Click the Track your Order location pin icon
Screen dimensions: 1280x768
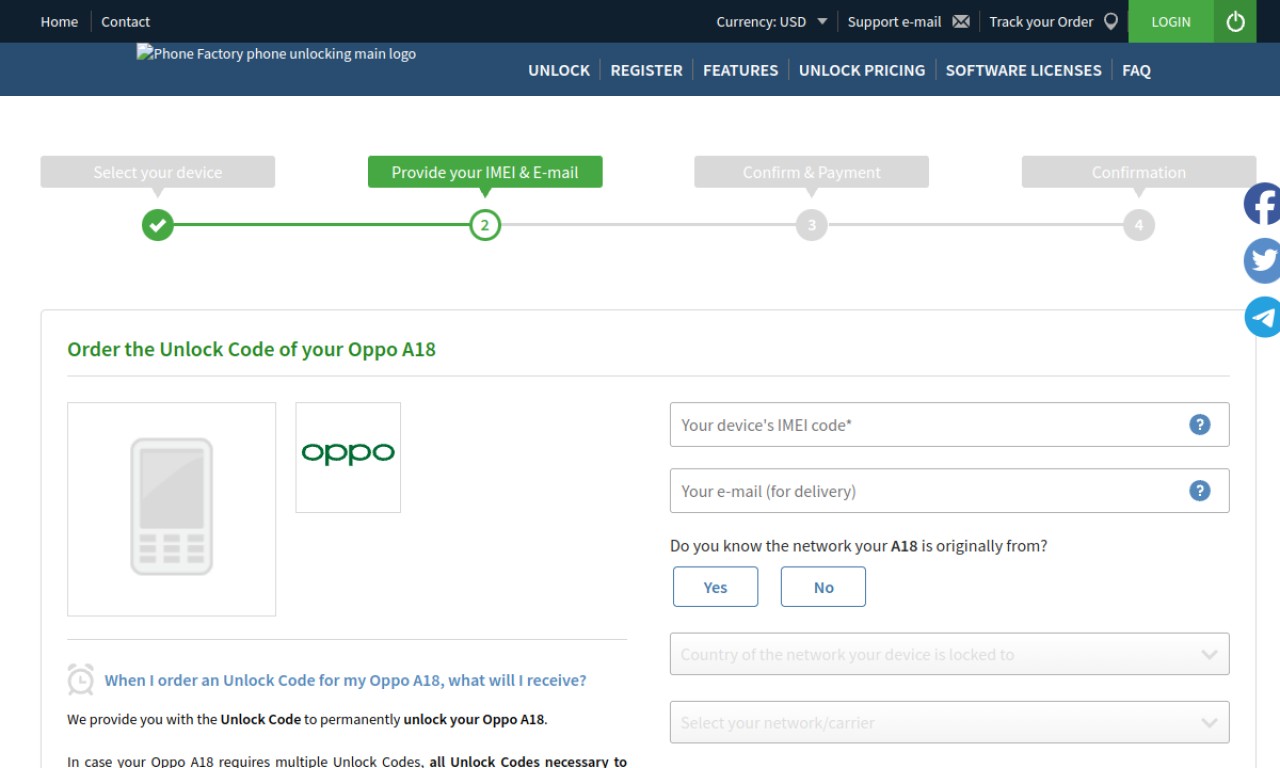click(x=1111, y=21)
